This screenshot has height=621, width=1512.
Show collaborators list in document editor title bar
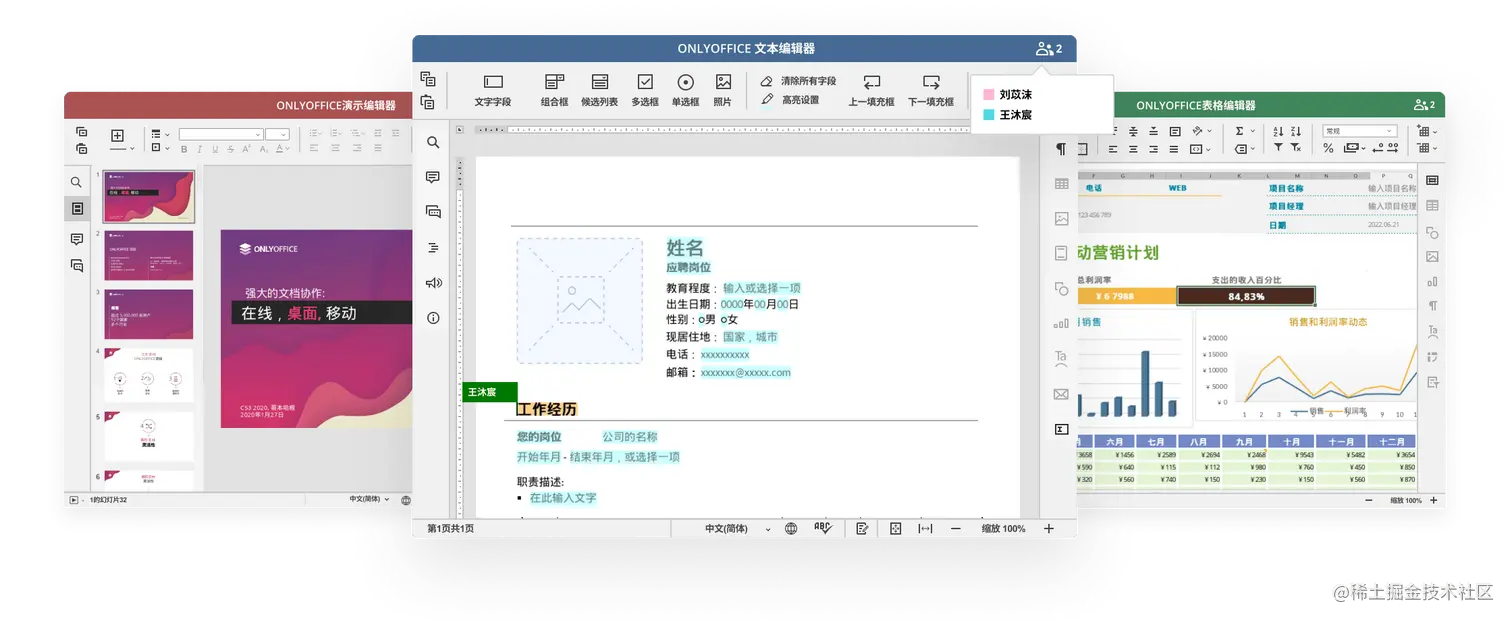pos(1049,48)
